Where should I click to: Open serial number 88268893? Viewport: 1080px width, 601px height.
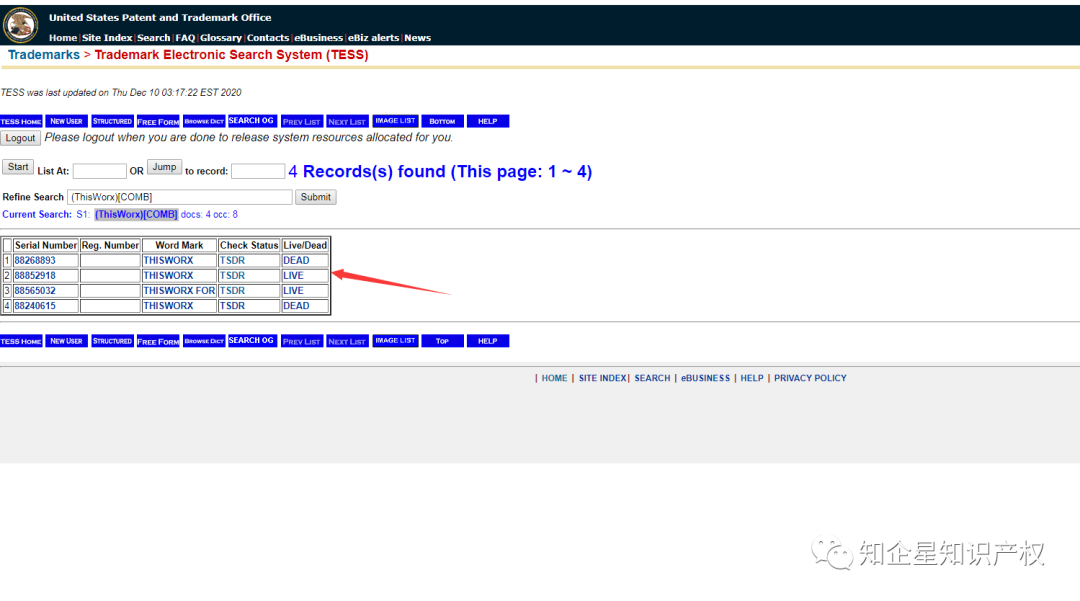pos(35,260)
